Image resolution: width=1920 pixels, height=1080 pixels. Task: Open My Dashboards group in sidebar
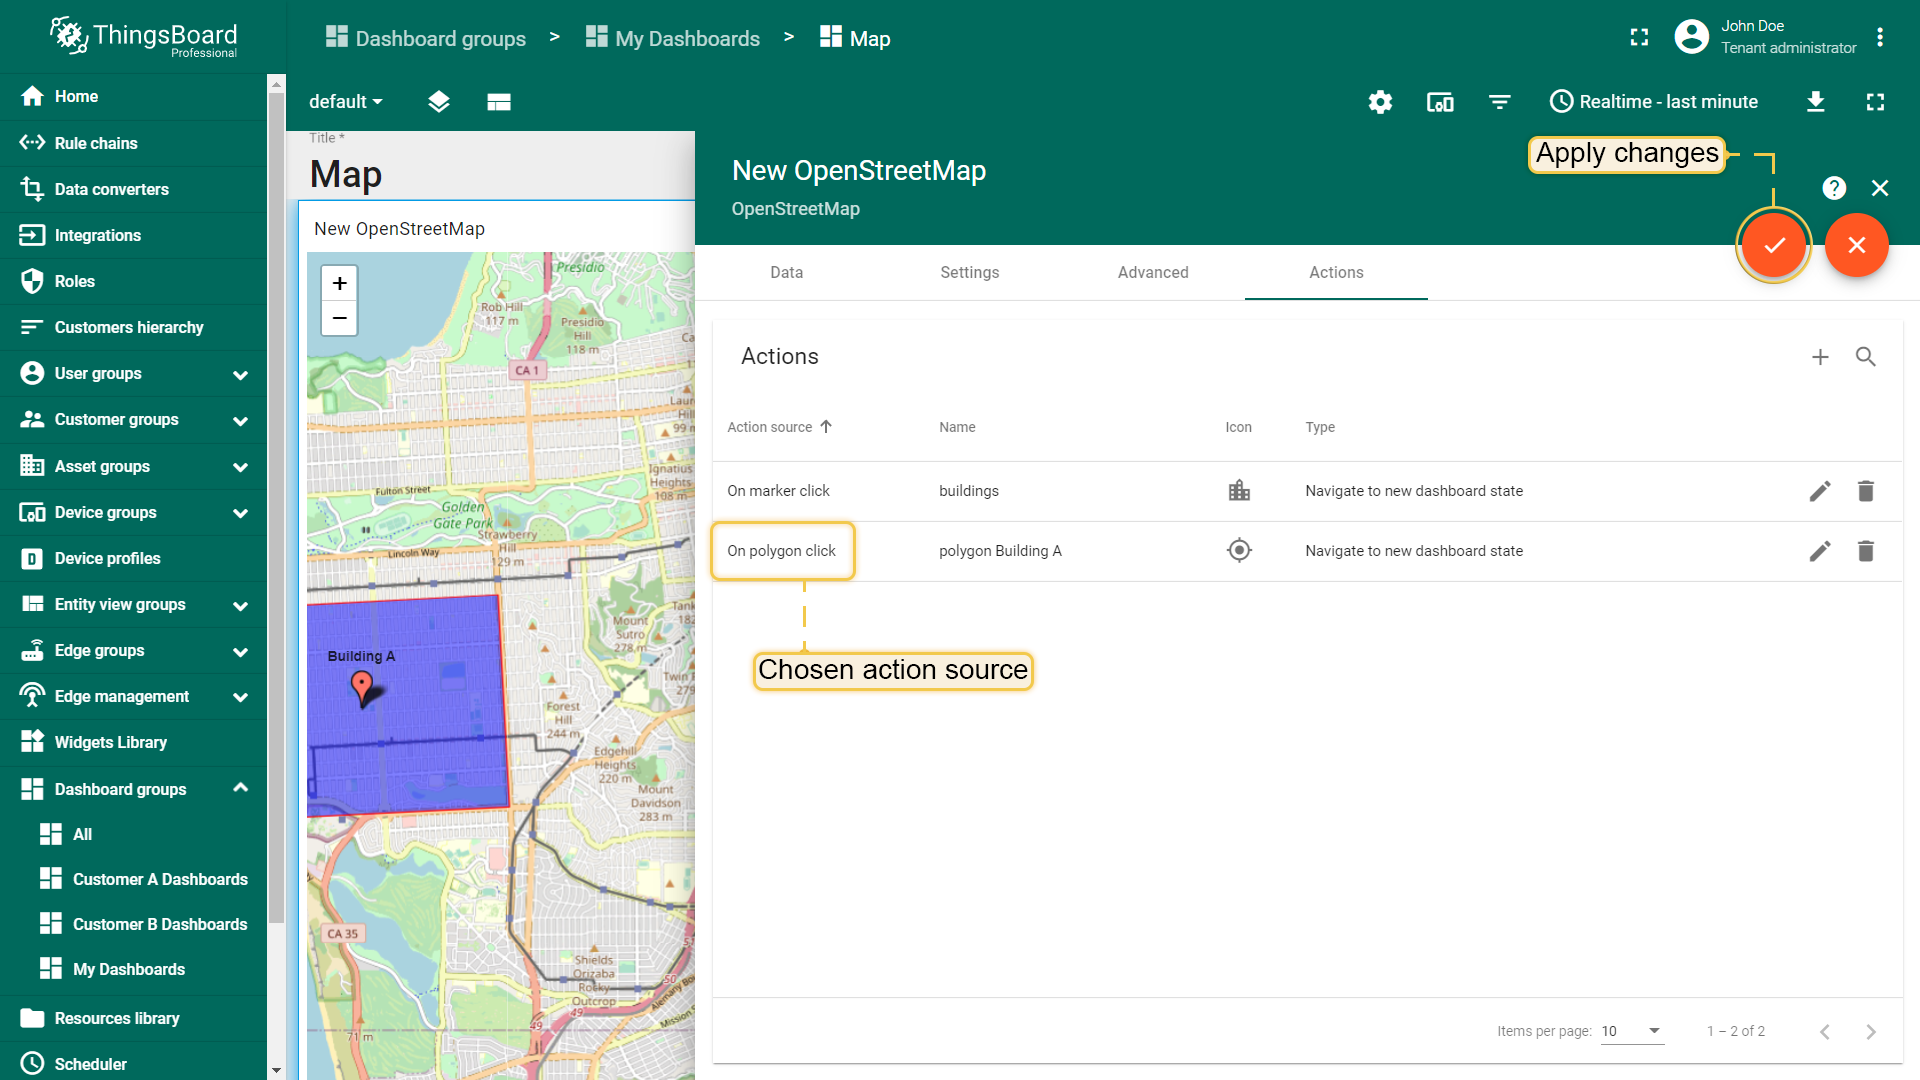(134, 969)
